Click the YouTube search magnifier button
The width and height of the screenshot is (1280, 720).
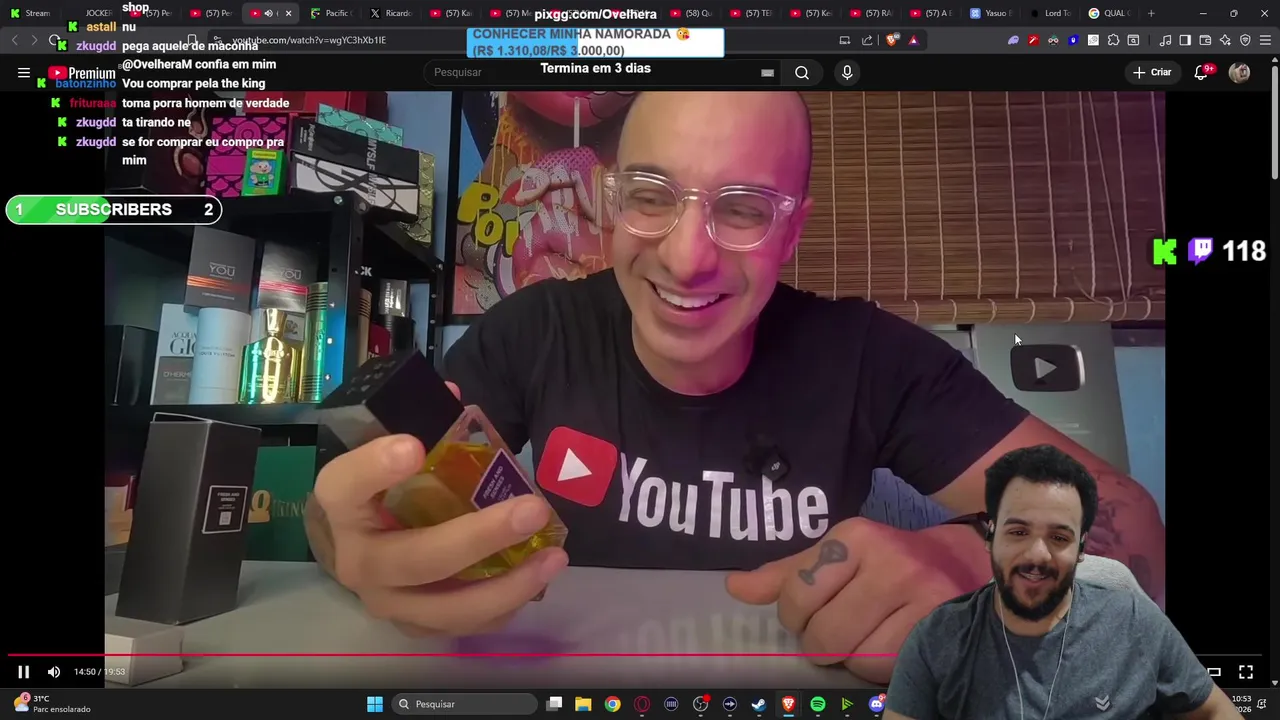(x=802, y=72)
